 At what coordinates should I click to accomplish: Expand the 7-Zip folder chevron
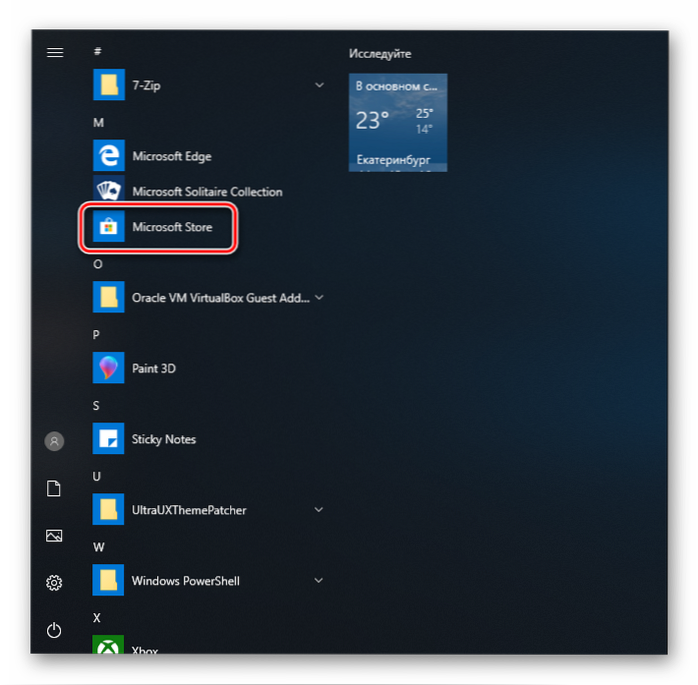click(x=319, y=86)
